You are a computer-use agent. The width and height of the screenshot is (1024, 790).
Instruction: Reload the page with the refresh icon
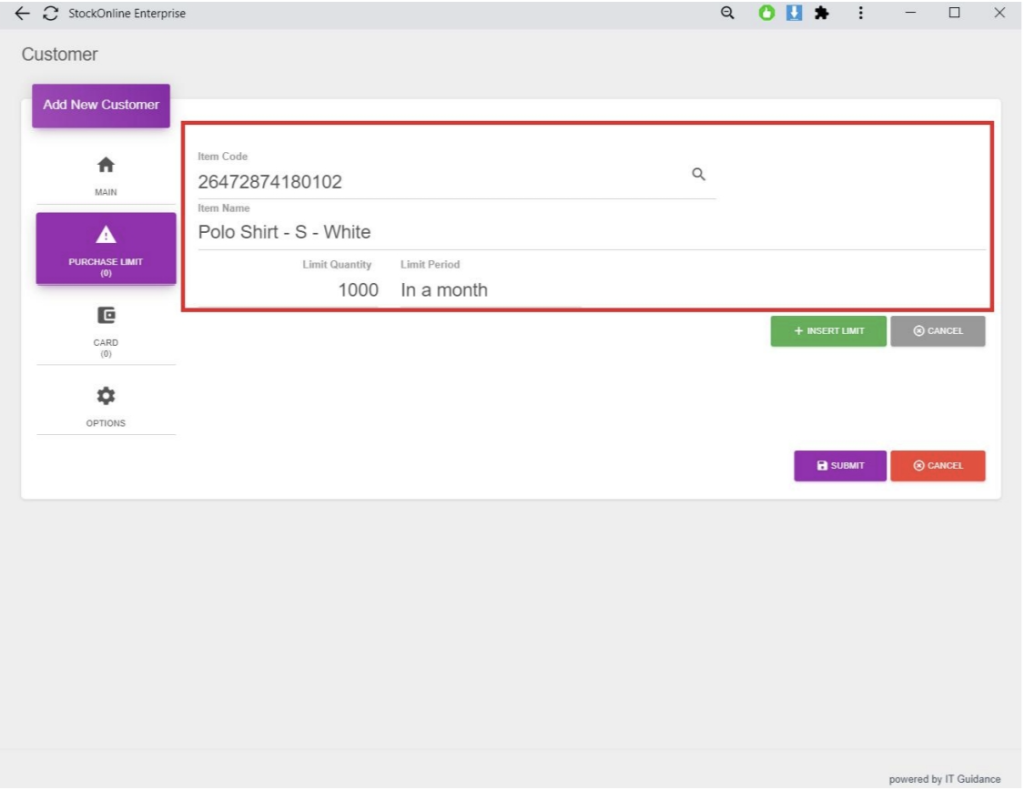pos(50,14)
